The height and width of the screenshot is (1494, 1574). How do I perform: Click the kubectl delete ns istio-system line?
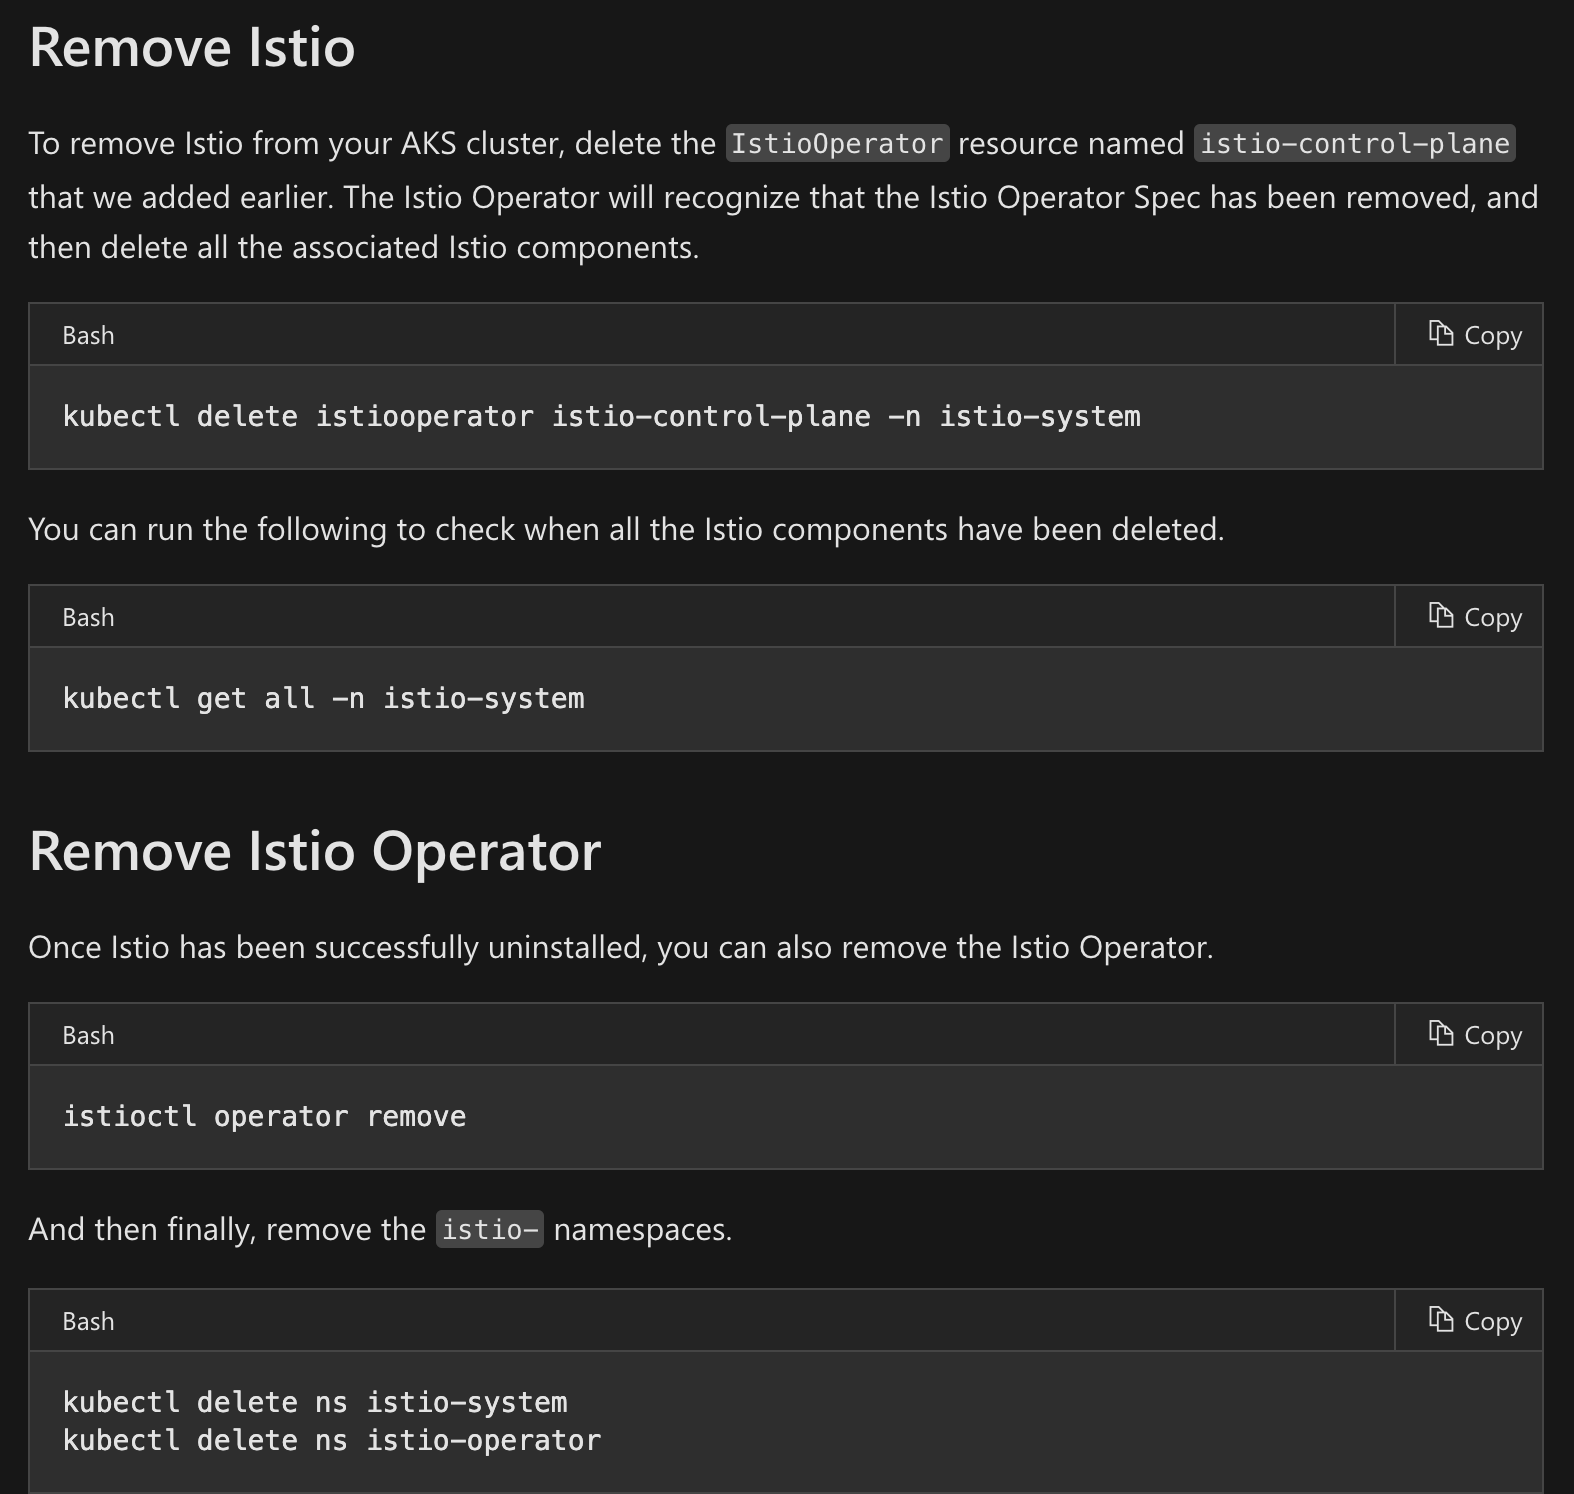[x=315, y=1403]
